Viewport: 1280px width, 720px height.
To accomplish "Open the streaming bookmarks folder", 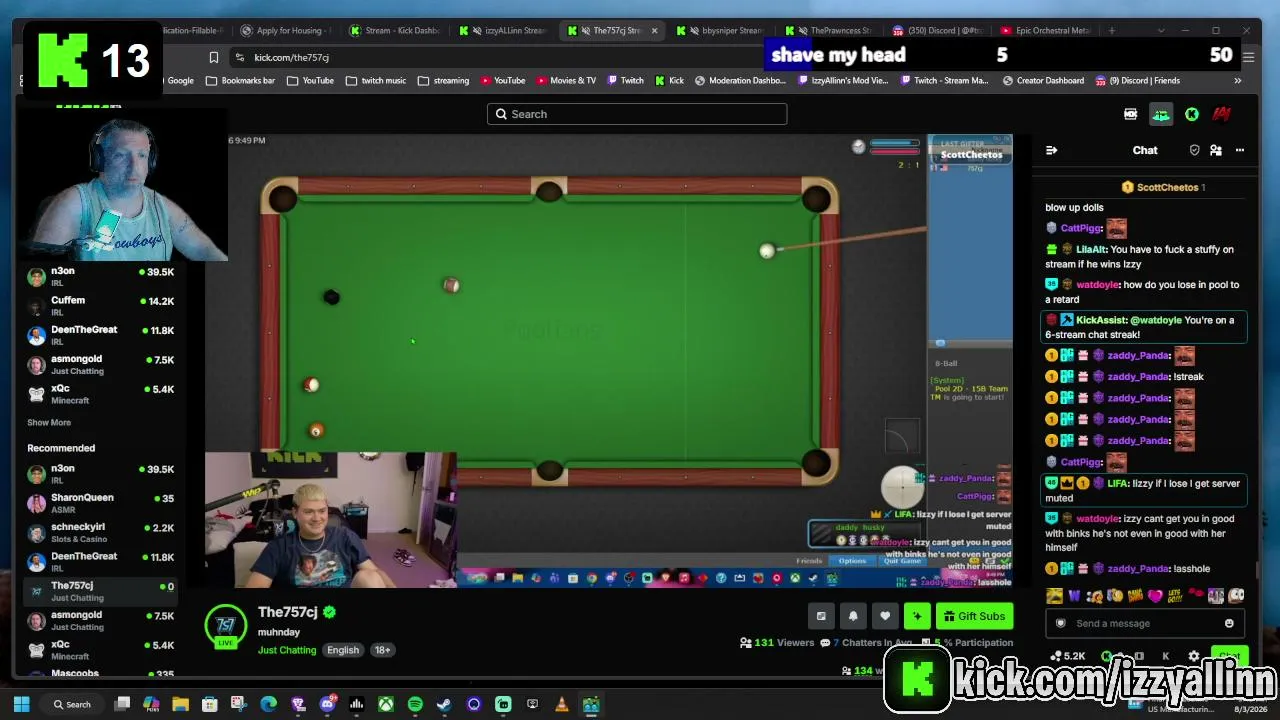I will [443, 81].
